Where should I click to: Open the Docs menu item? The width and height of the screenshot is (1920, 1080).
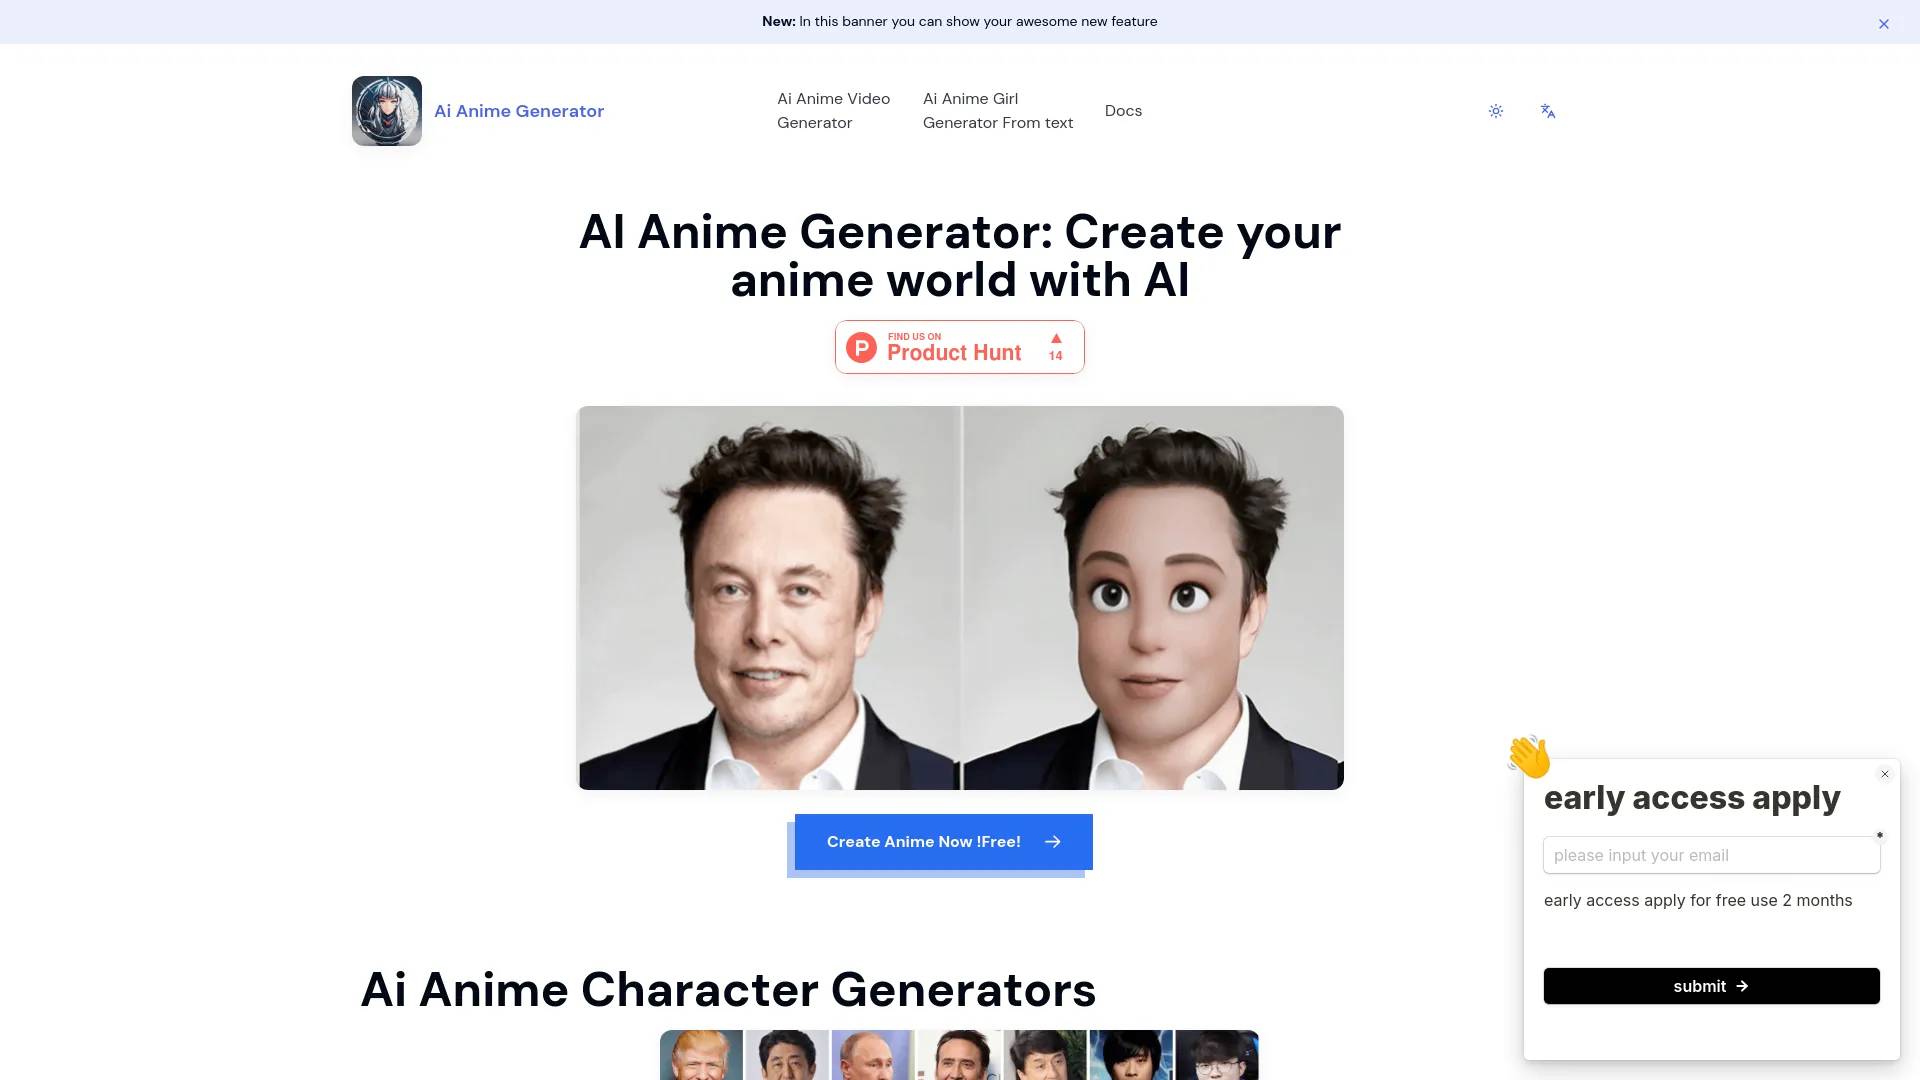[x=1122, y=109]
